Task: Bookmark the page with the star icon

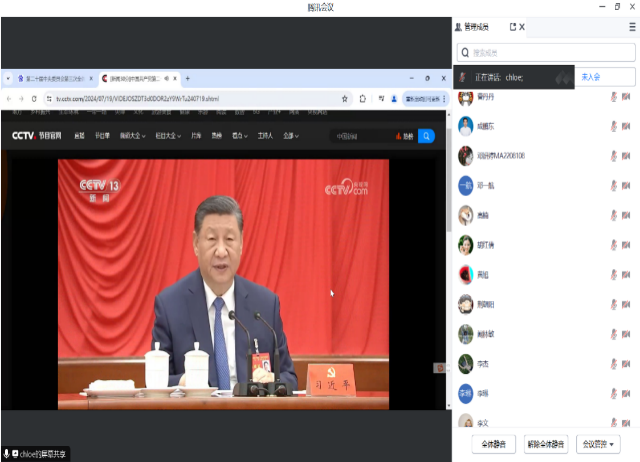Action: coord(345,99)
